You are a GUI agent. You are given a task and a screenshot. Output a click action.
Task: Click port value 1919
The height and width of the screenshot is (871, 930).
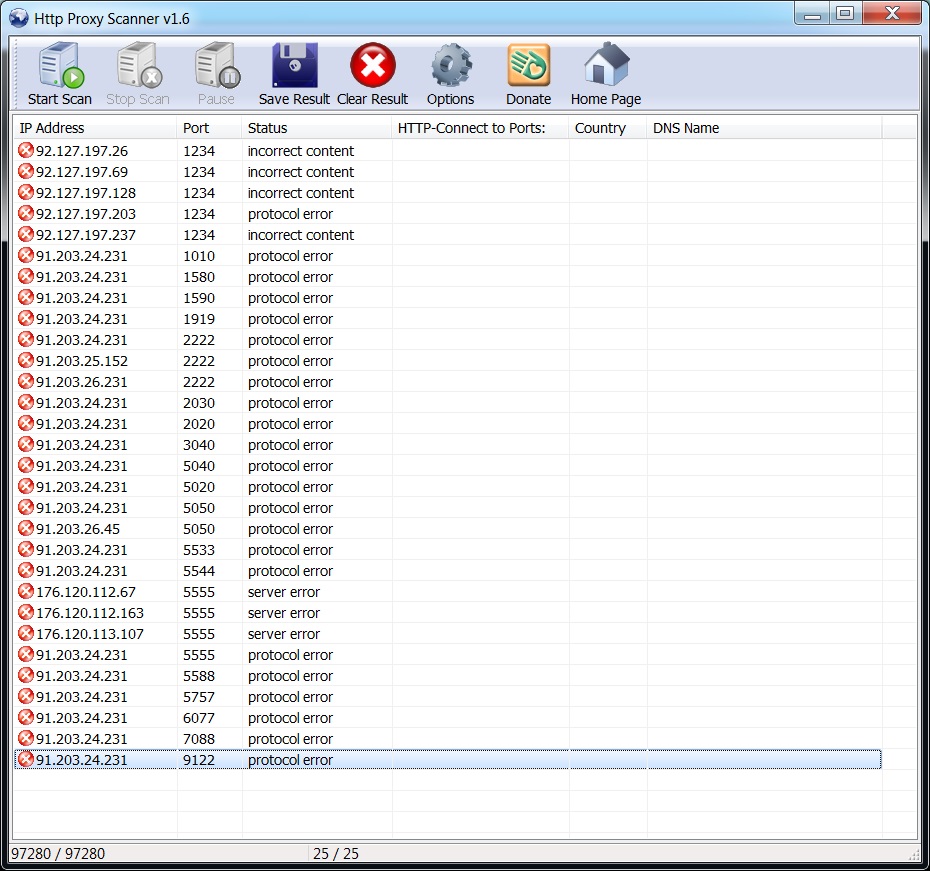point(199,319)
